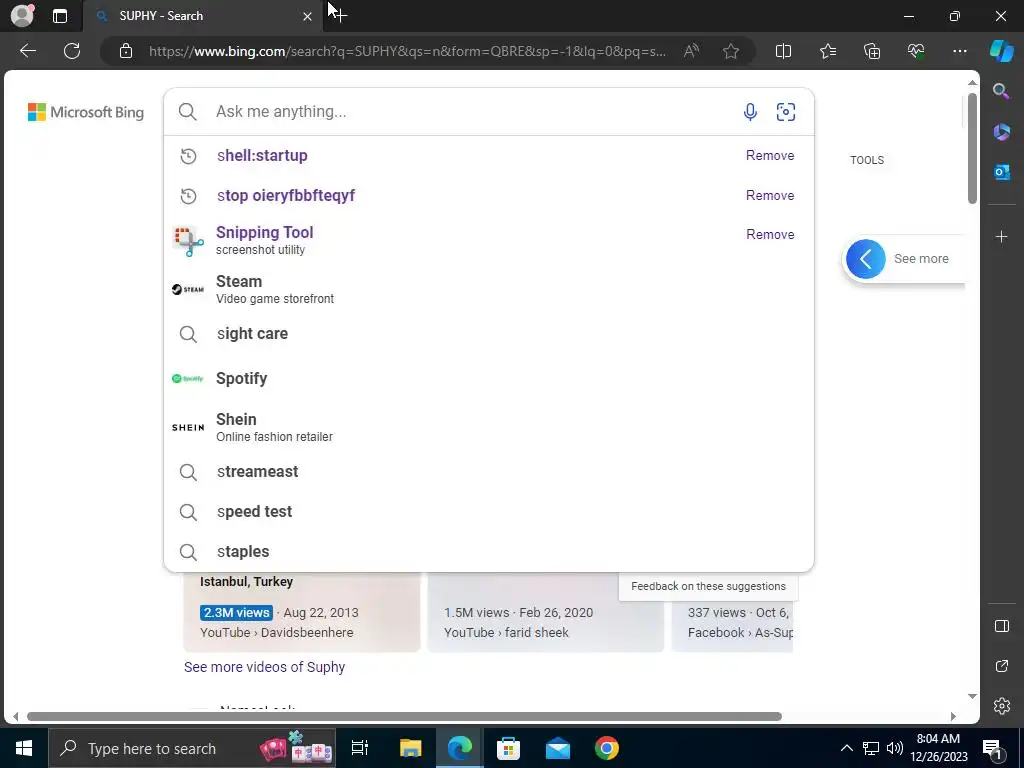This screenshot has width=1024, height=768.
Task: Open Mail app from the taskbar
Action: click(558, 748)
